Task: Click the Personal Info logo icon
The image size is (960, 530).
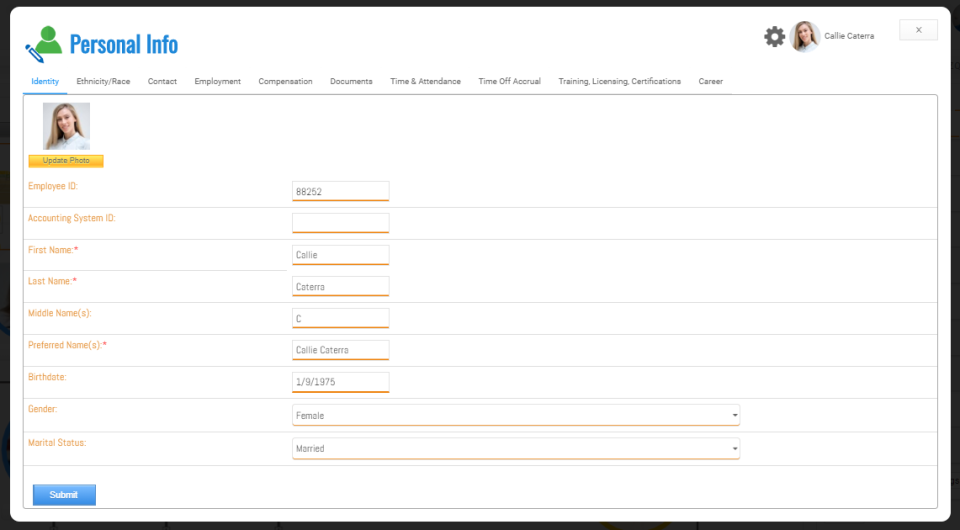Action: pos(43,44)
